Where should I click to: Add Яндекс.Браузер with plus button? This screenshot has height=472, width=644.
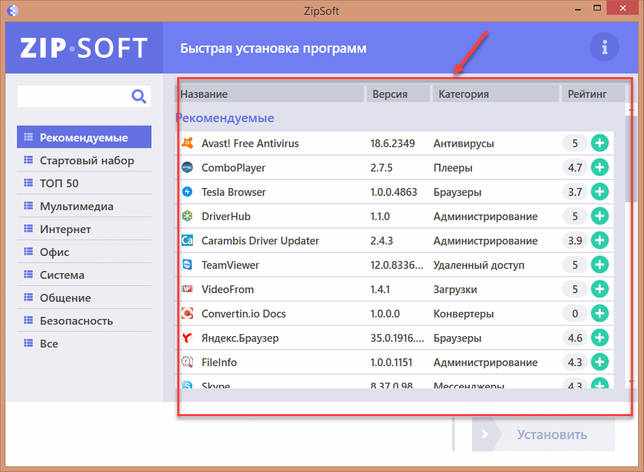[600, 337]
